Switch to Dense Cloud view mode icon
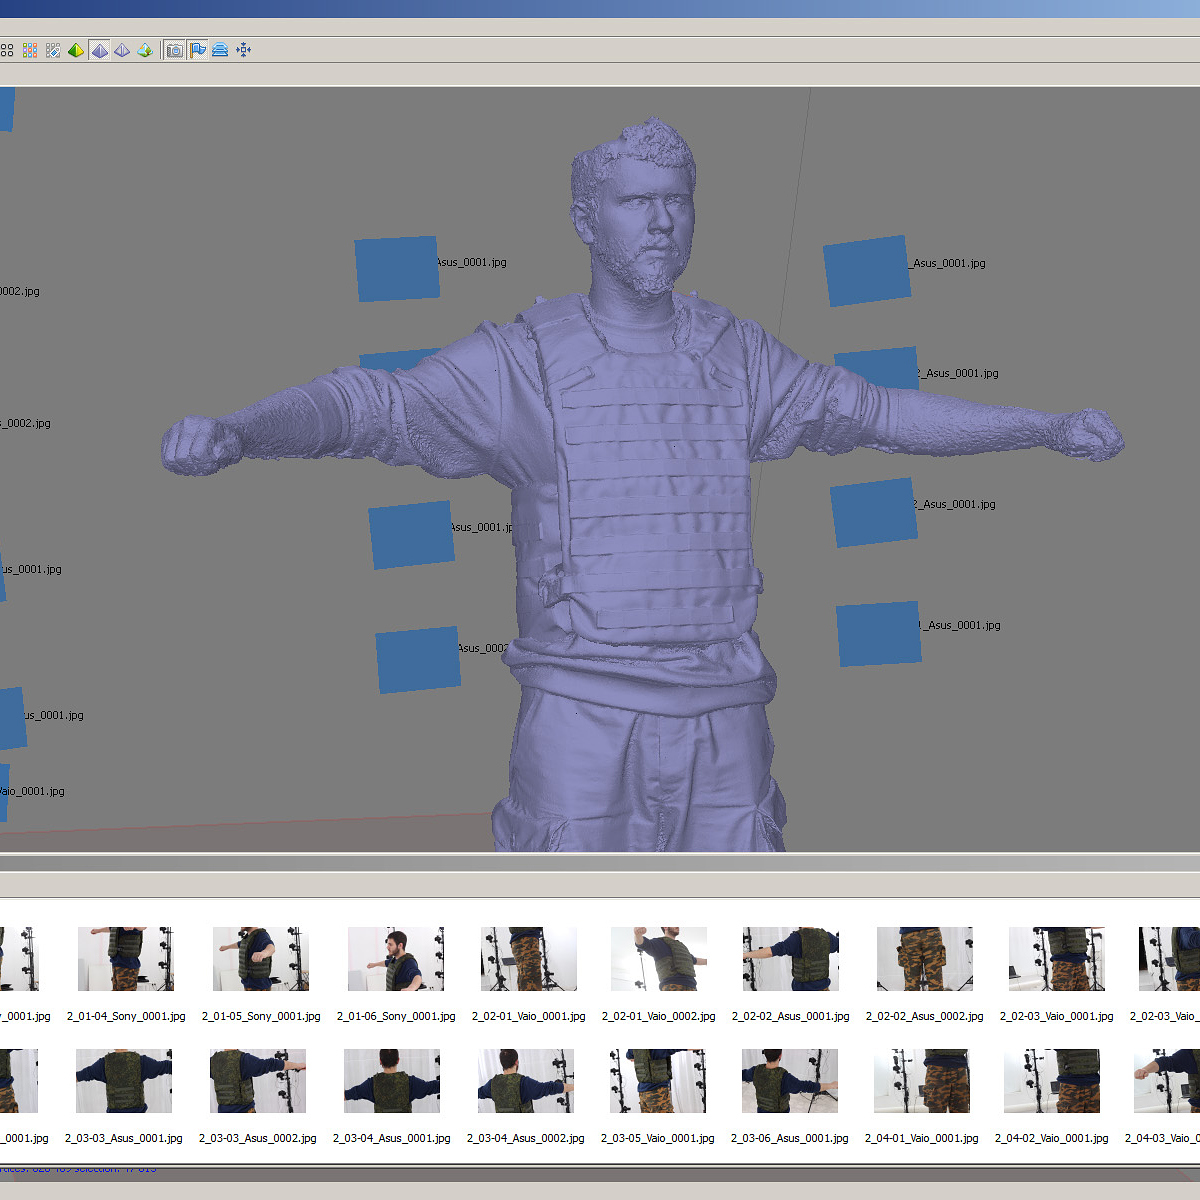 (x=30, y=50)
